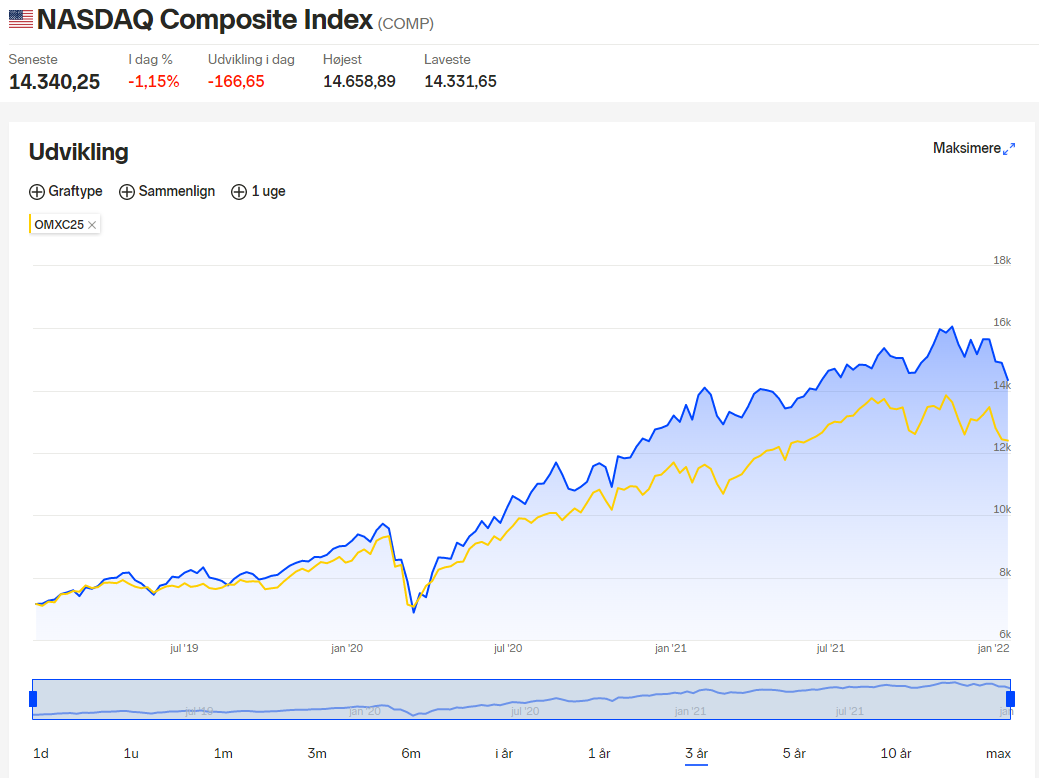Click the US flag icon beside NASDAQ title
This screenshot has height=778, width=1039.
coord(21,19)
